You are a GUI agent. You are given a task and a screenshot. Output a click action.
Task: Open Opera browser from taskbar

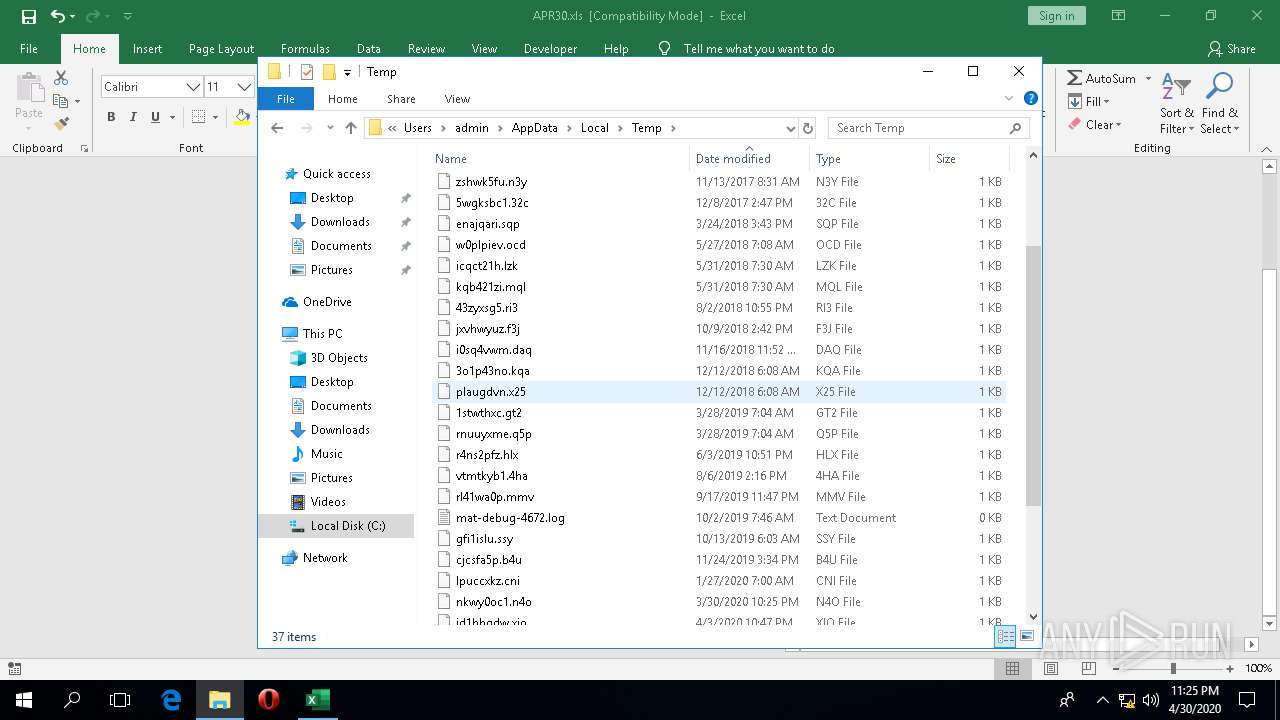point(268,700)
